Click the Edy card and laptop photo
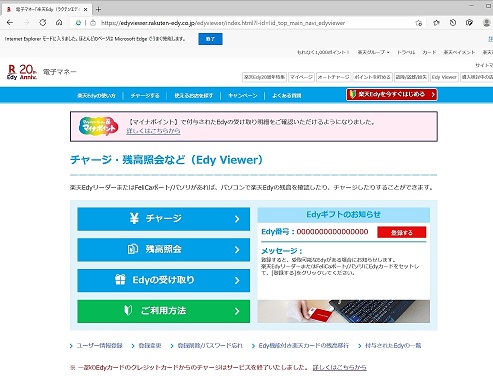Viewport: 493px width, 376px height. click(x=343, y=311)
